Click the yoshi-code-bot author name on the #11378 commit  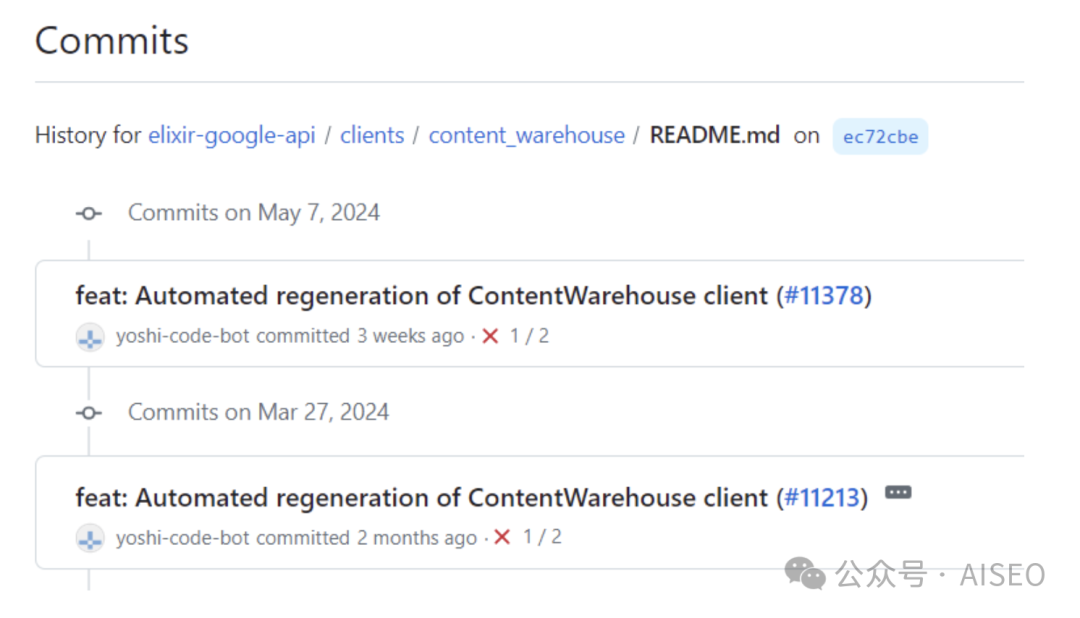[182, 337]
